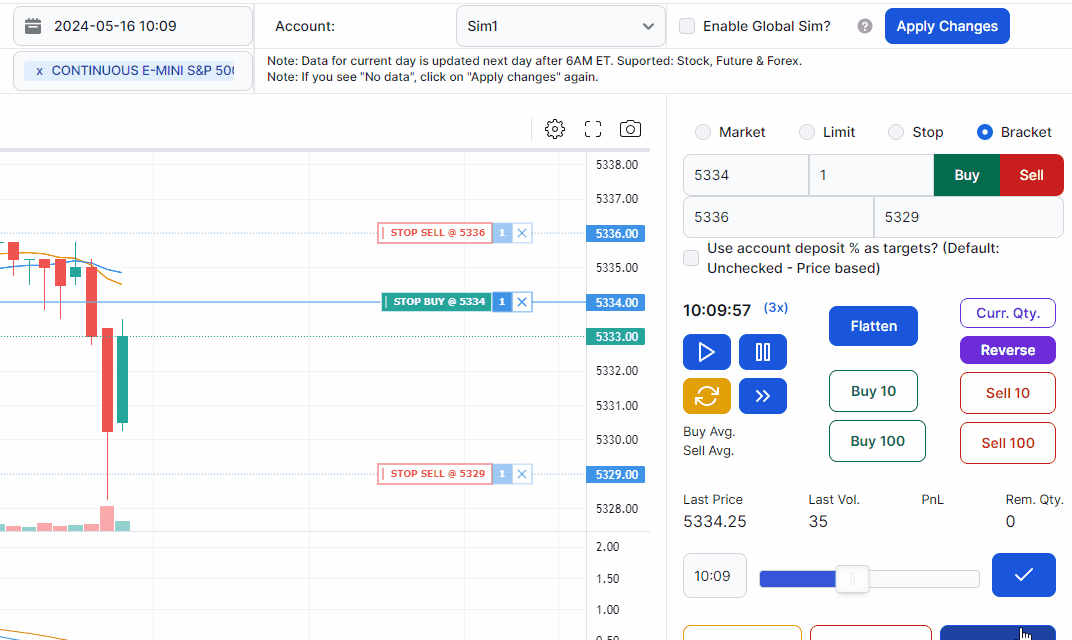1072x640 pixels.
Task: Click help icon beside Enable Global Sim
Action: click(865, 26)
